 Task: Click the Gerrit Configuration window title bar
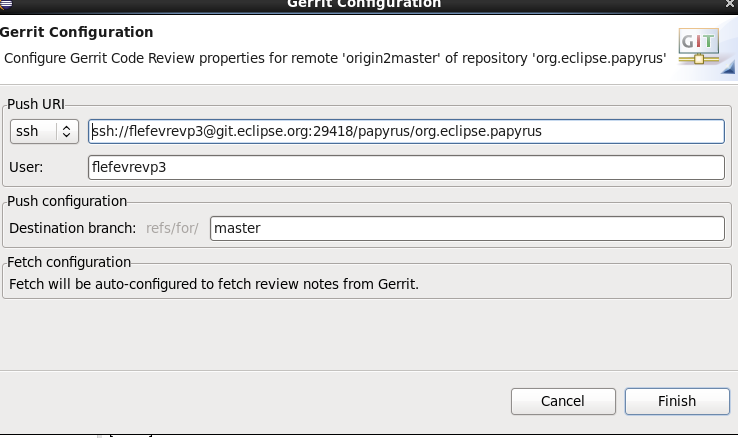364,4
